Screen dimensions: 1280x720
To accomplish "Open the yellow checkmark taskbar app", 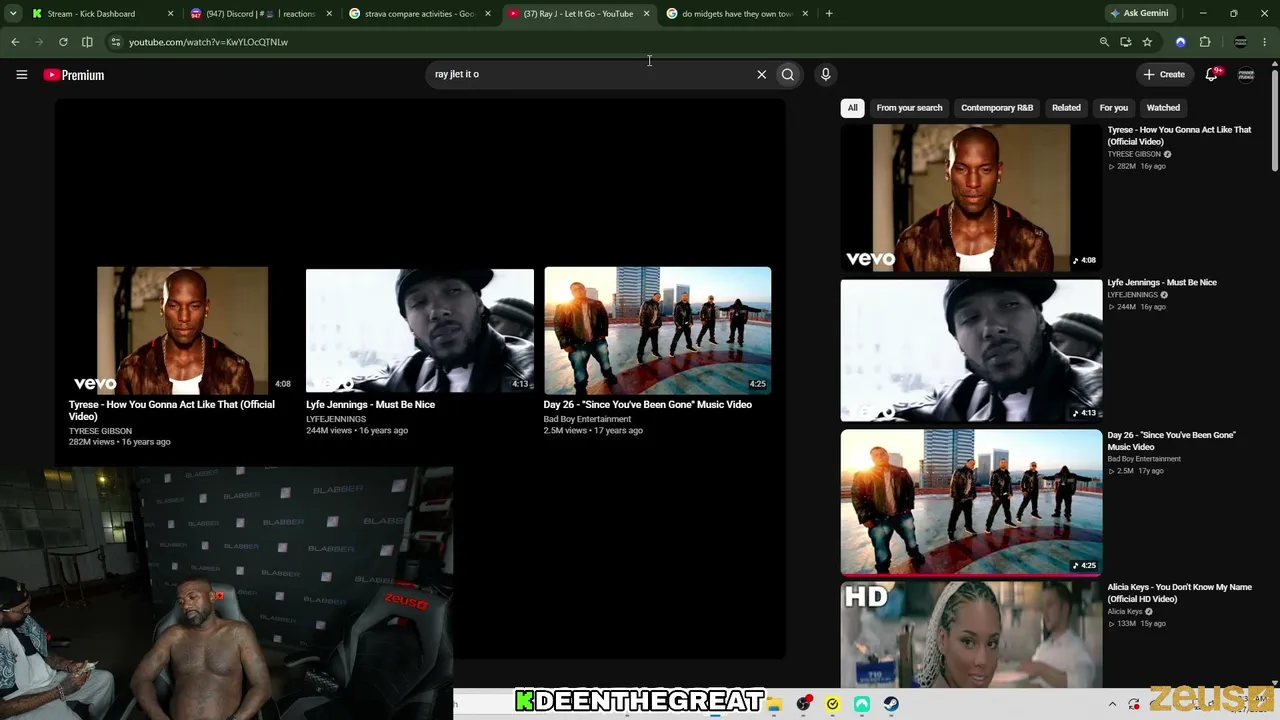I will (832, 704).
